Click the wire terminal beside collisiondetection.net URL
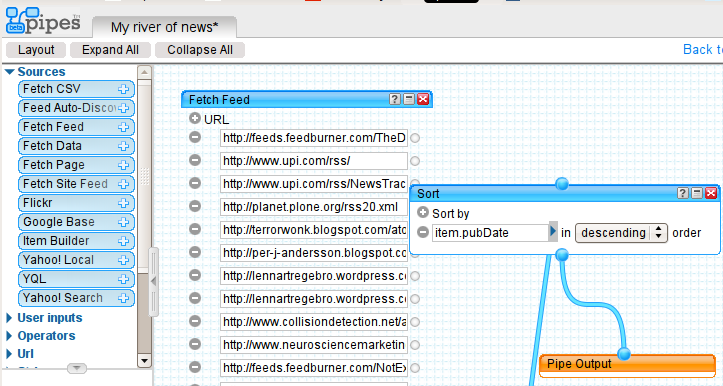This screenshot has width=723, height=386. pyautogui.click(x=415, y=322)
